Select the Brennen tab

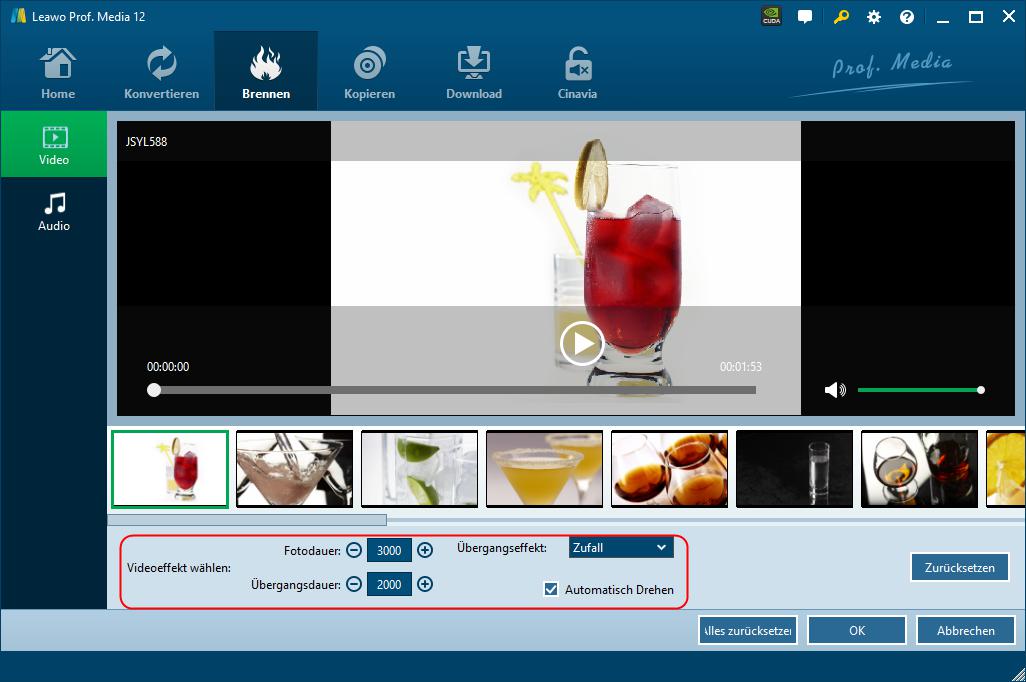click(x=266, y=72)
